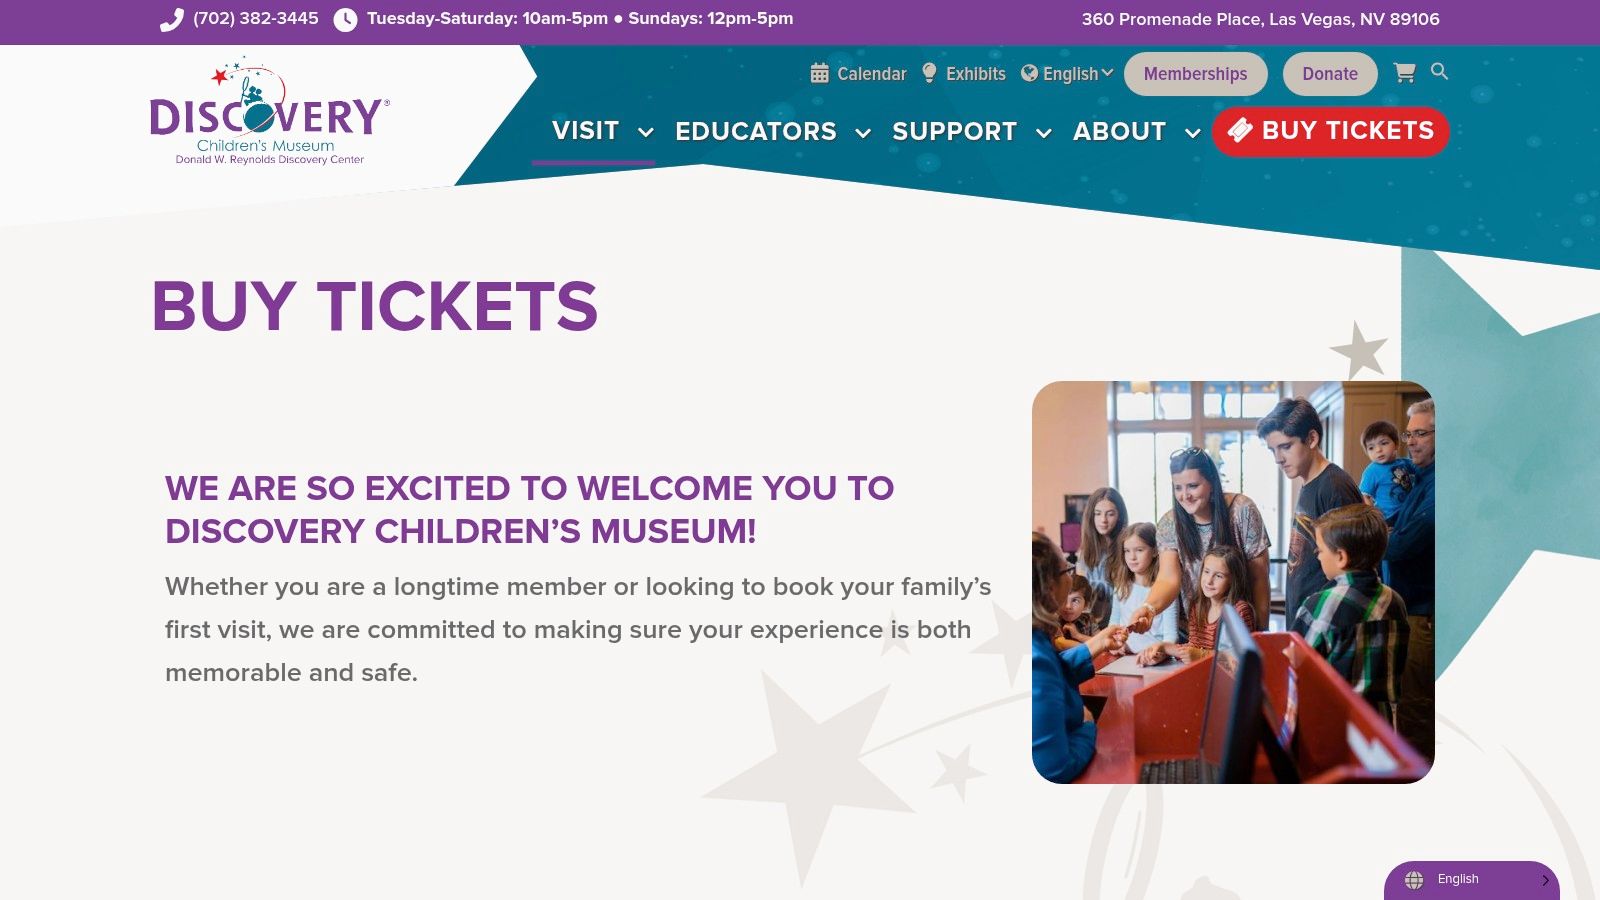Click the calendar icon

(820, 73)
